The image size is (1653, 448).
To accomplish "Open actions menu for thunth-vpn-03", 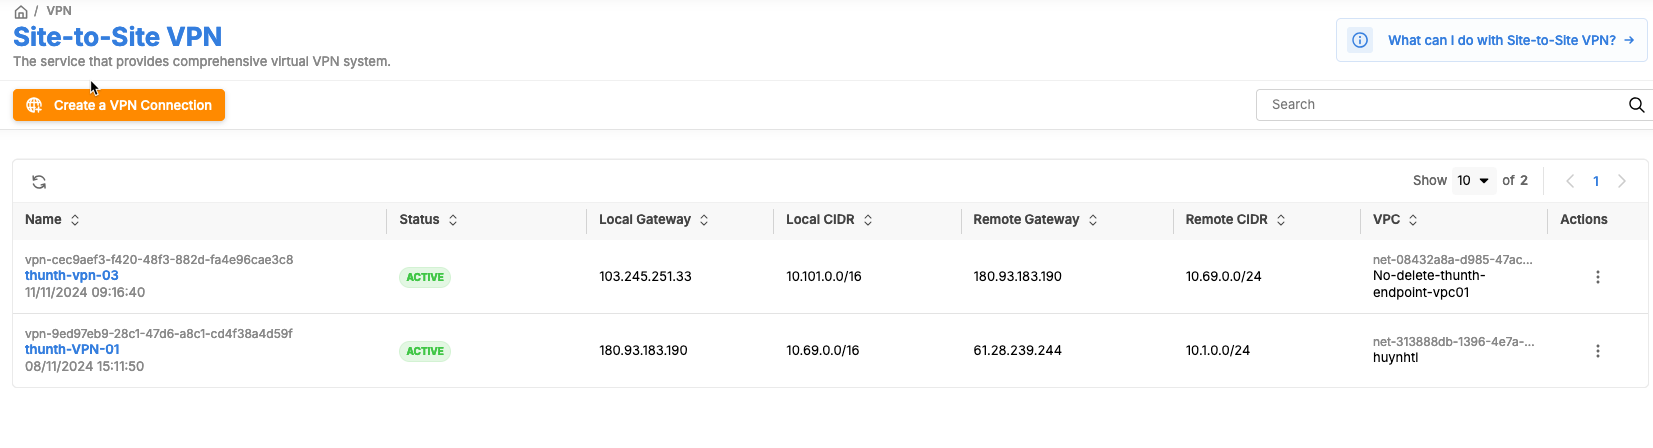I will point(1597,277).
